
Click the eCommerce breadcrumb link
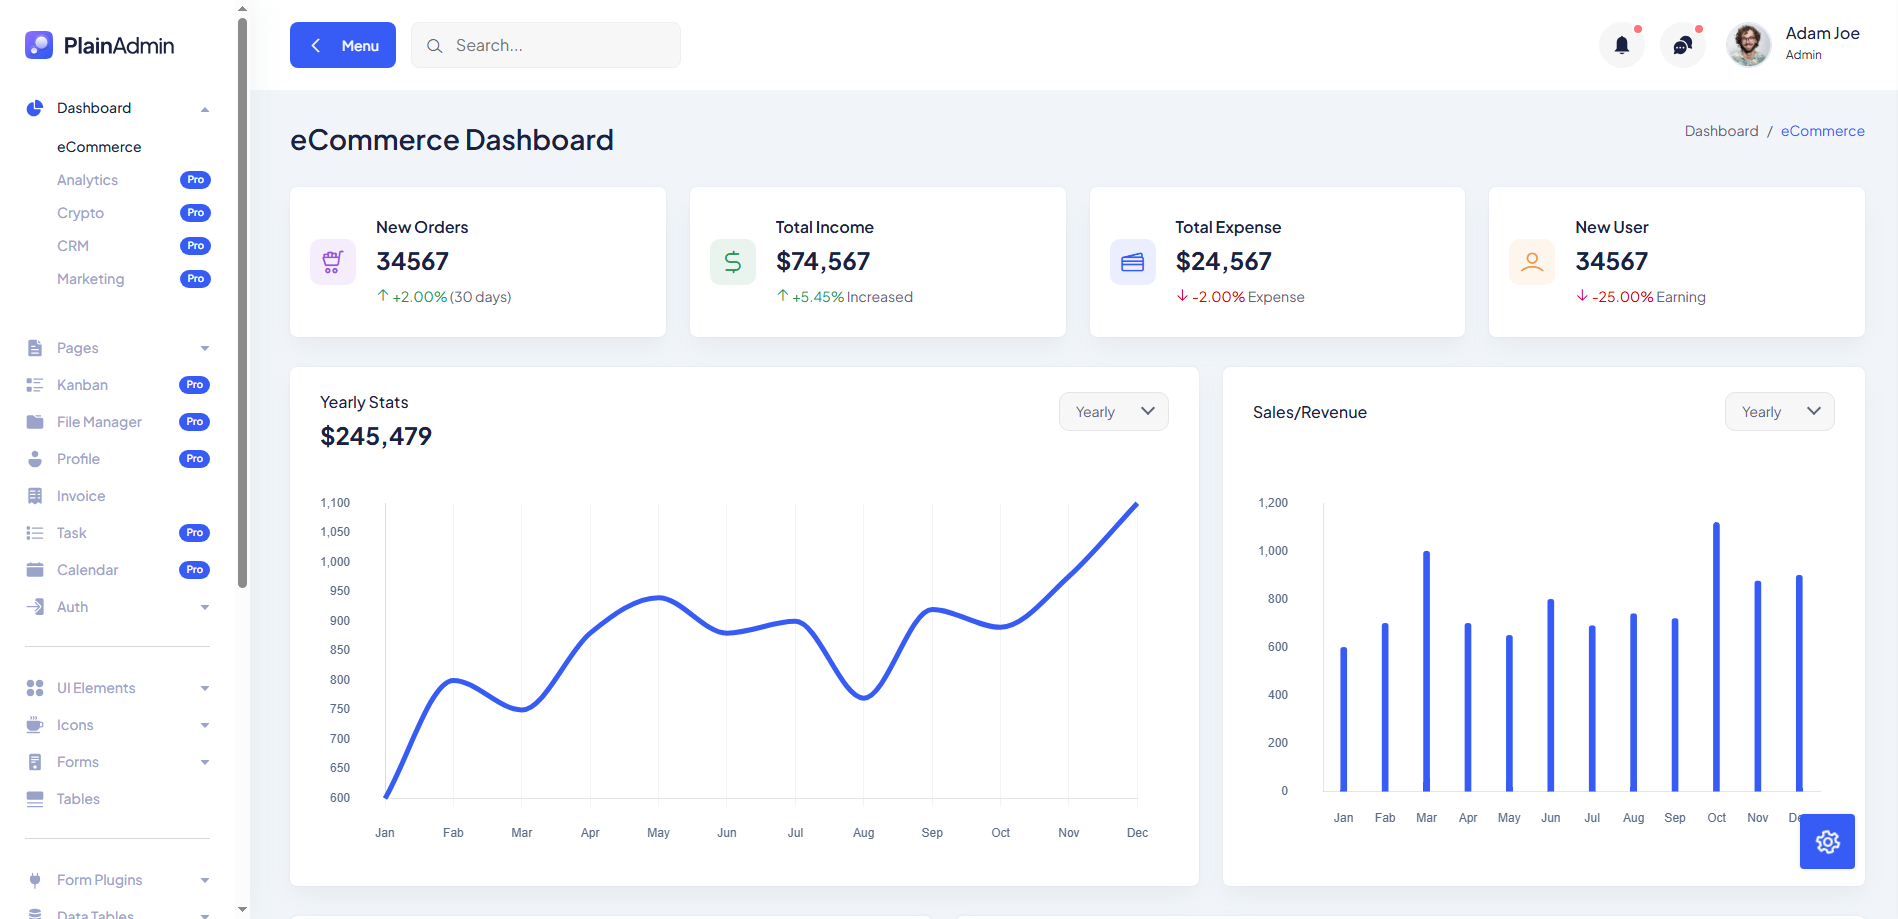tap(1822, 131)
